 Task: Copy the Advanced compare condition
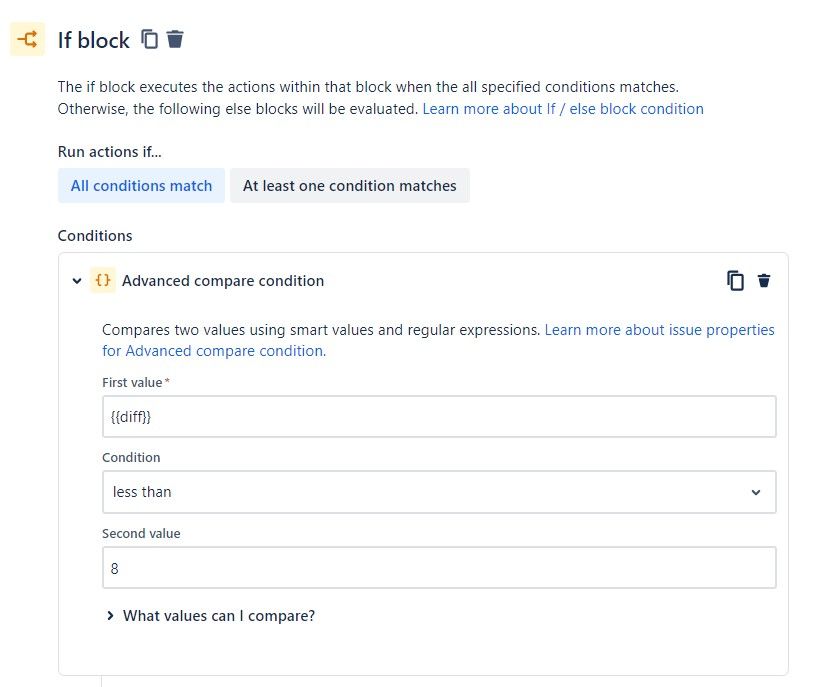point(735,281)
